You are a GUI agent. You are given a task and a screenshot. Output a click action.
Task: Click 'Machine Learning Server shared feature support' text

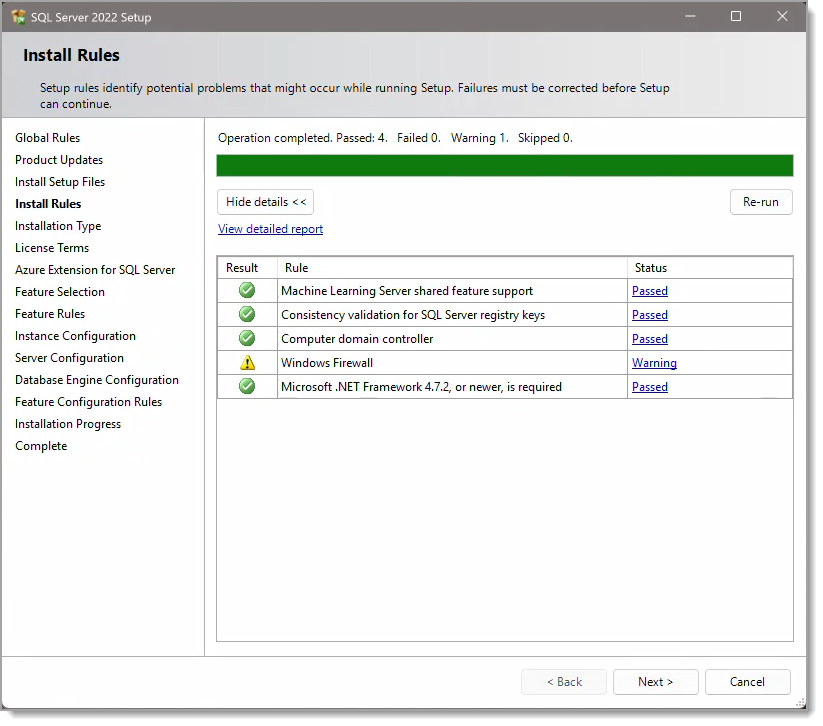pyautogui.click(x=407, y=291)
